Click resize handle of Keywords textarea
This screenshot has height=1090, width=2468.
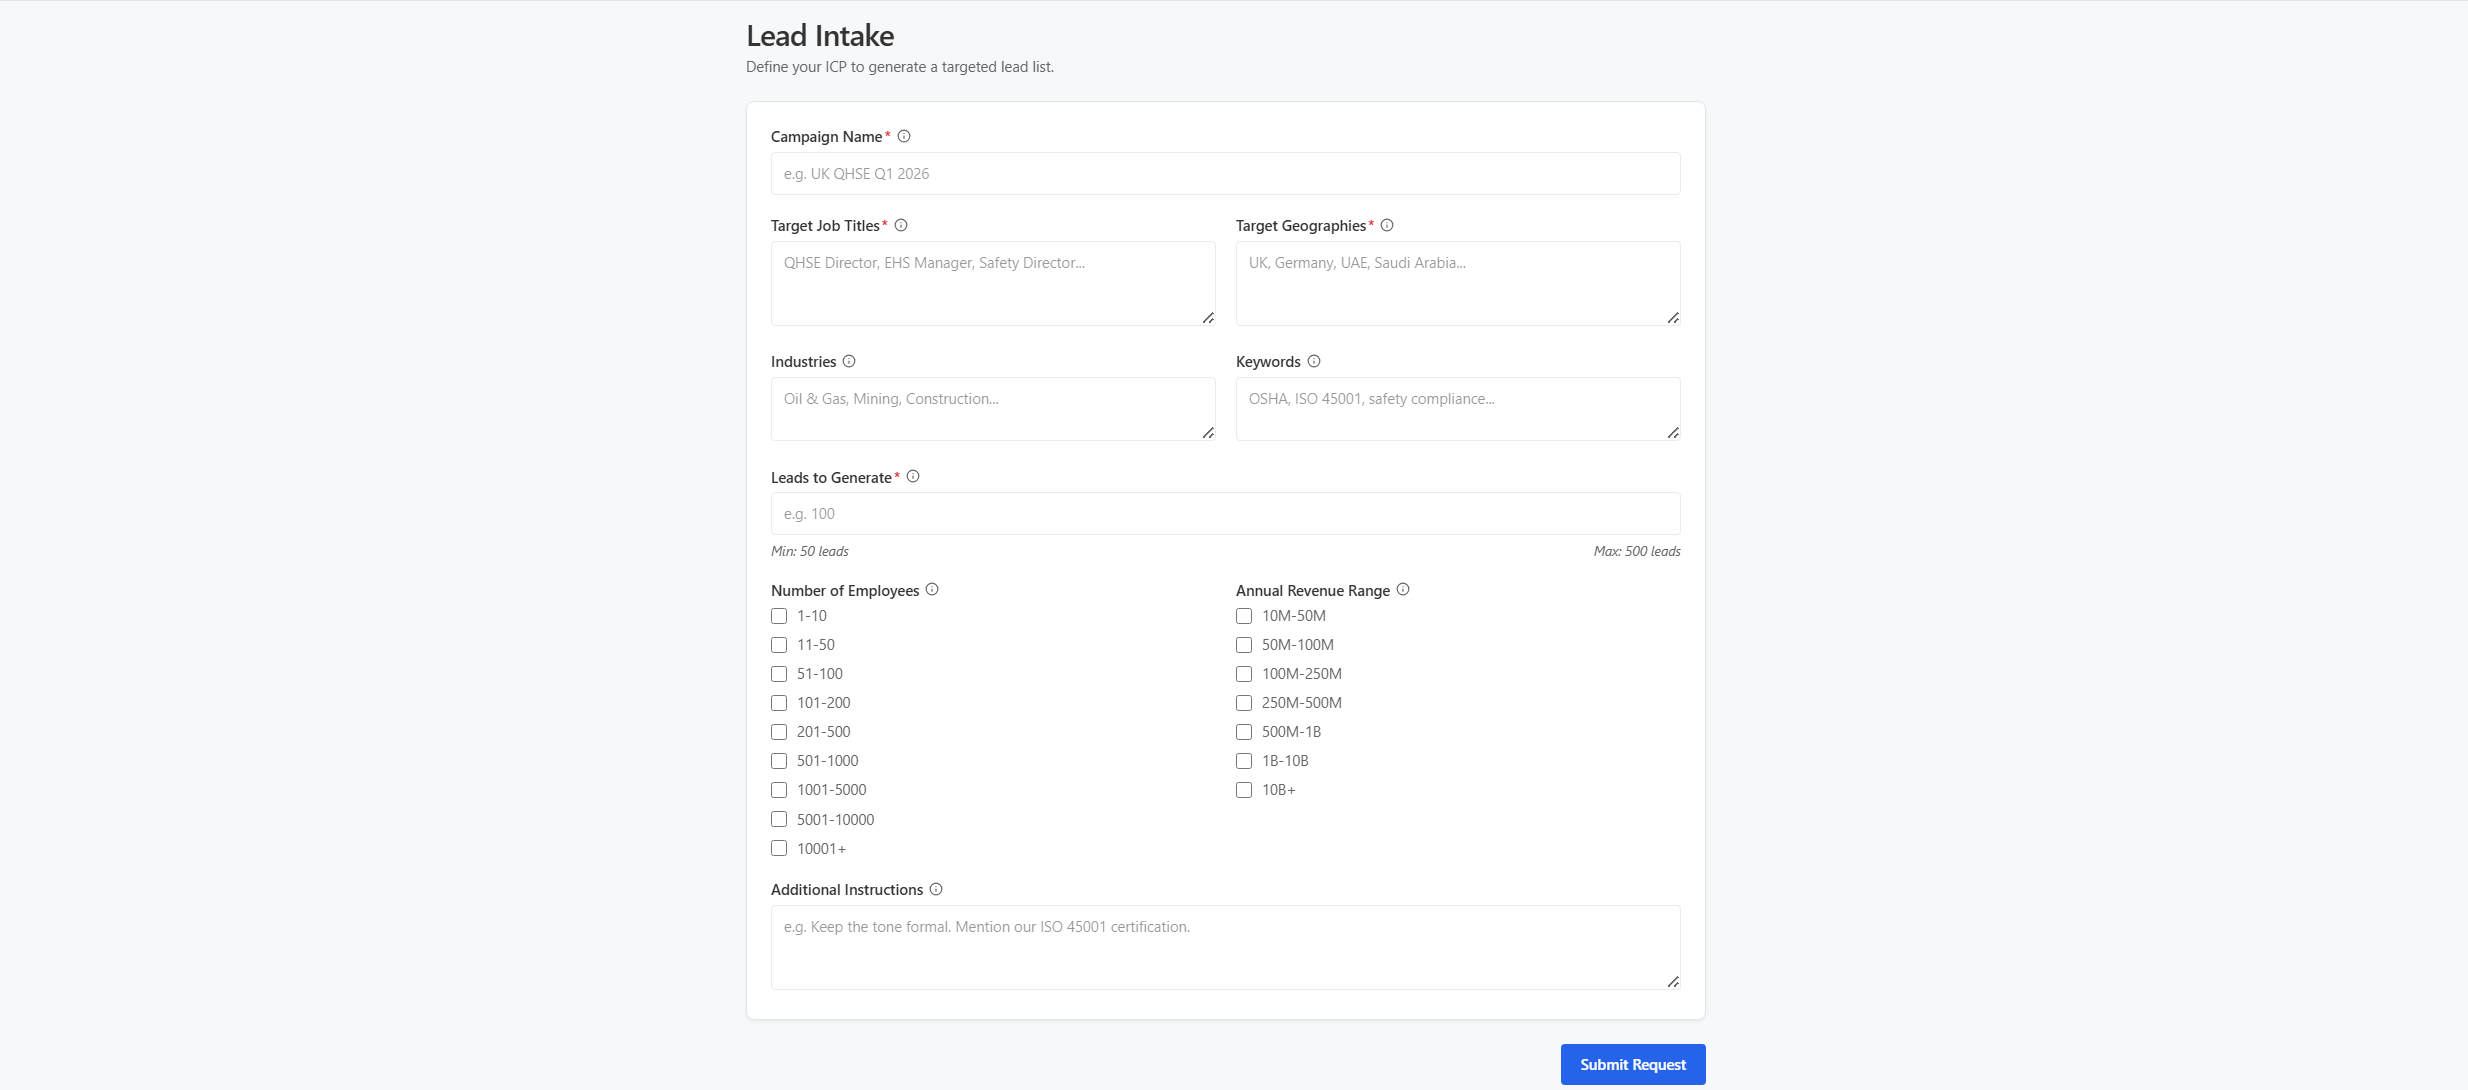1673,433
